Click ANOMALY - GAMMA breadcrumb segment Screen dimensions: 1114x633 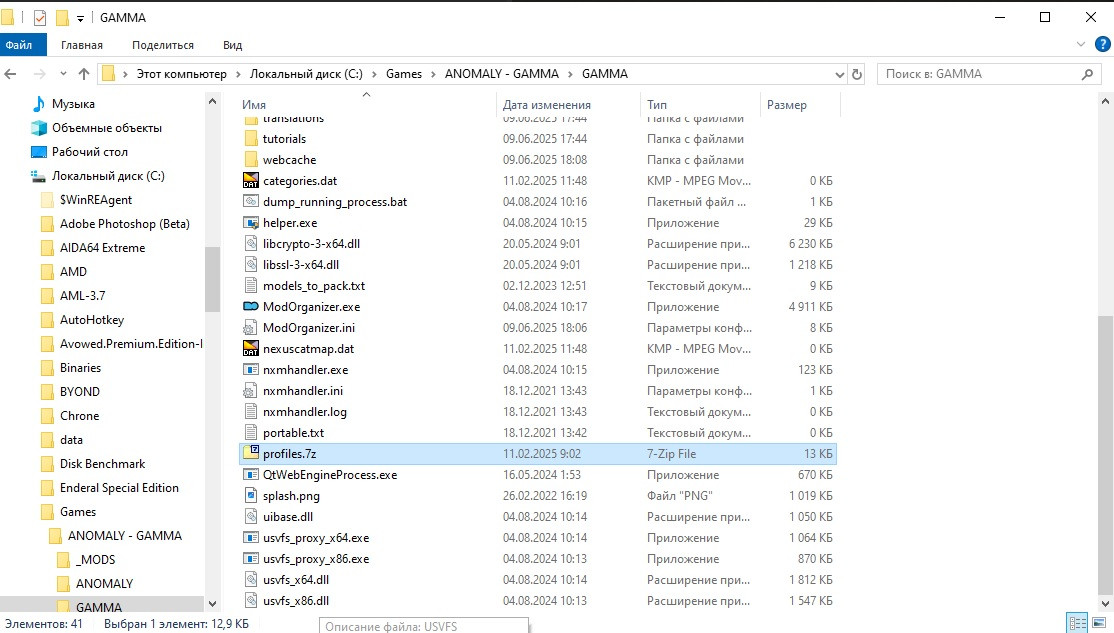tap(502, 74)
